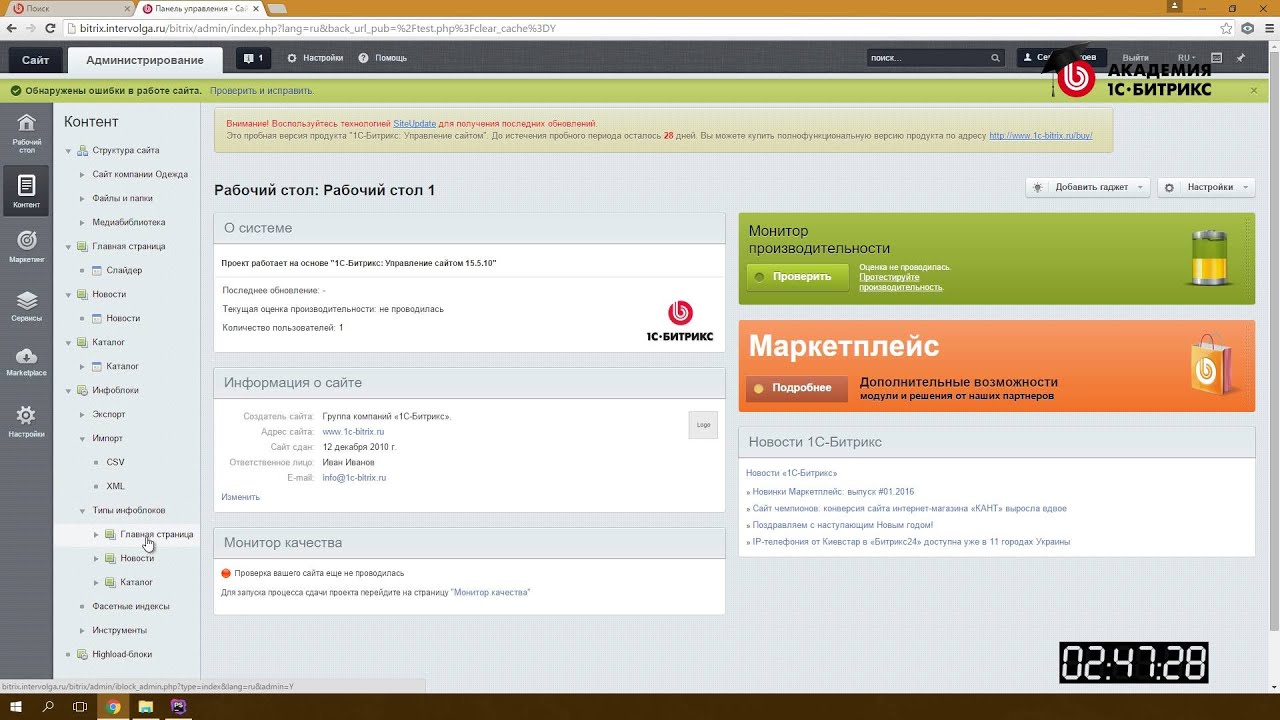Collapse the Структура сайта tree node
This screenshot has height=720, width=1280.
pyautogui.click(x=69, y=150)
